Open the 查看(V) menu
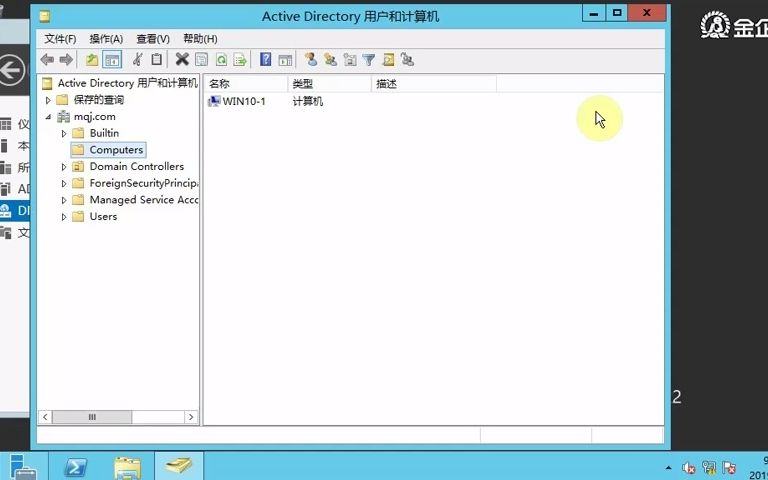 (x=153, y=39)
